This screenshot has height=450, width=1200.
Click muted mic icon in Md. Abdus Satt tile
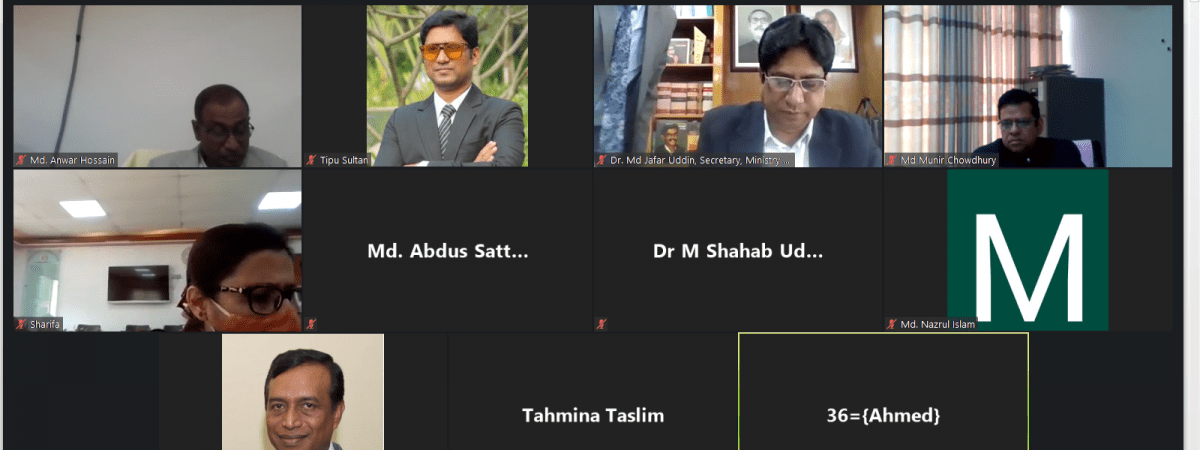pyautogui.click(x=311, y=324)
